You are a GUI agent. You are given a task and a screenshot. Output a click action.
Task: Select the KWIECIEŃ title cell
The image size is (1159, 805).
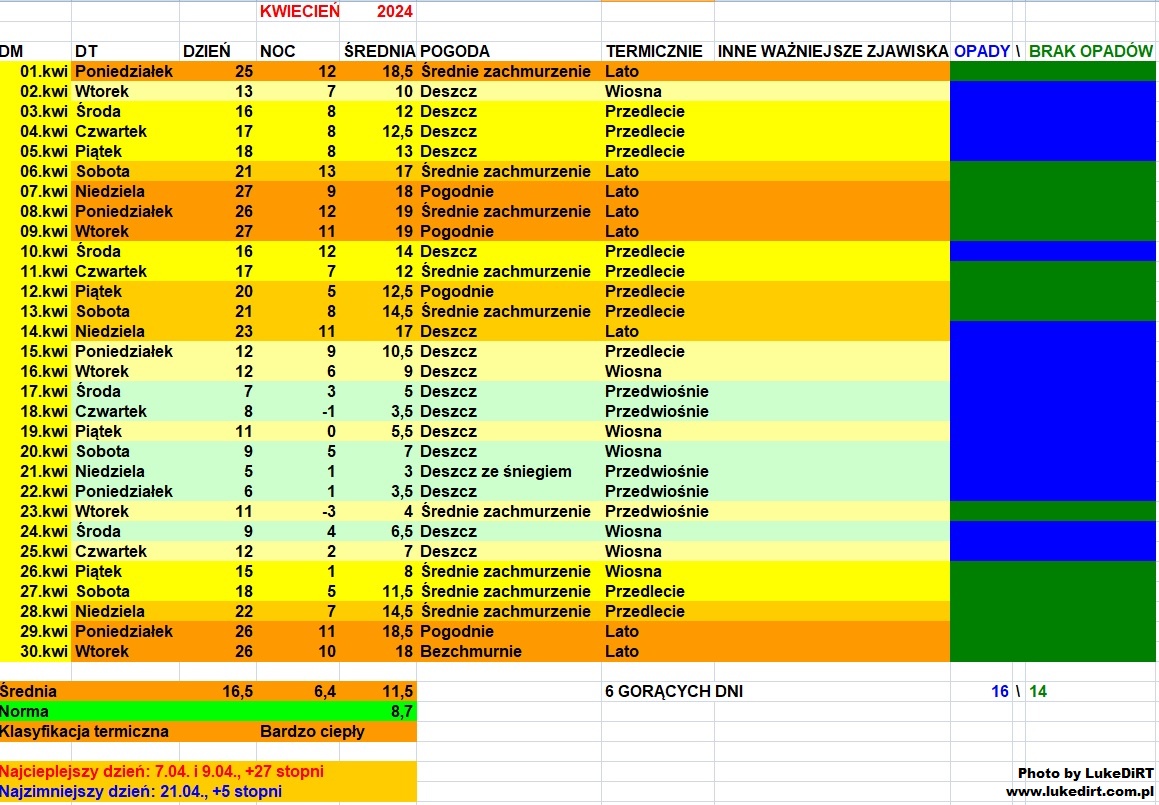pyautogui.click(x=298, y=12)
